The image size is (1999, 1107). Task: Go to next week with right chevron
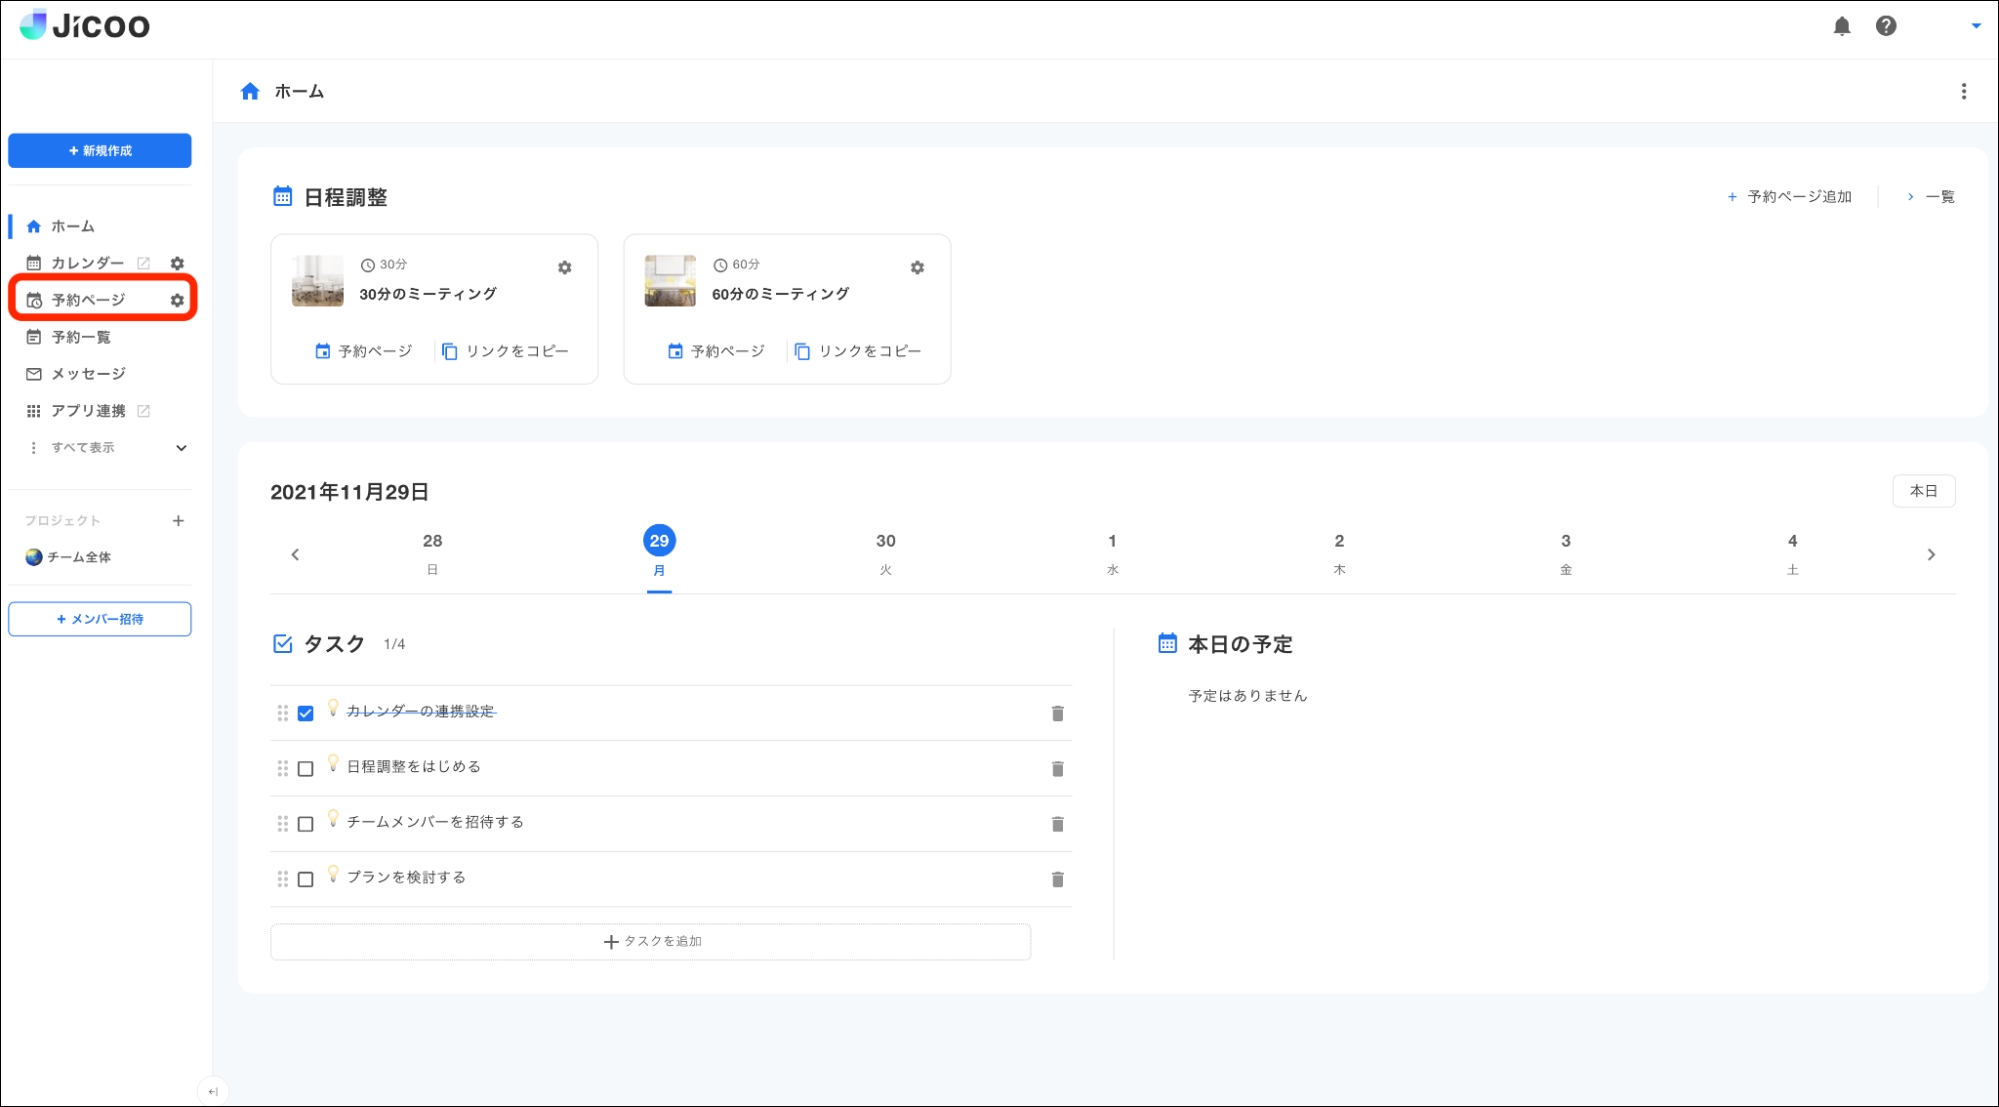1930,555
